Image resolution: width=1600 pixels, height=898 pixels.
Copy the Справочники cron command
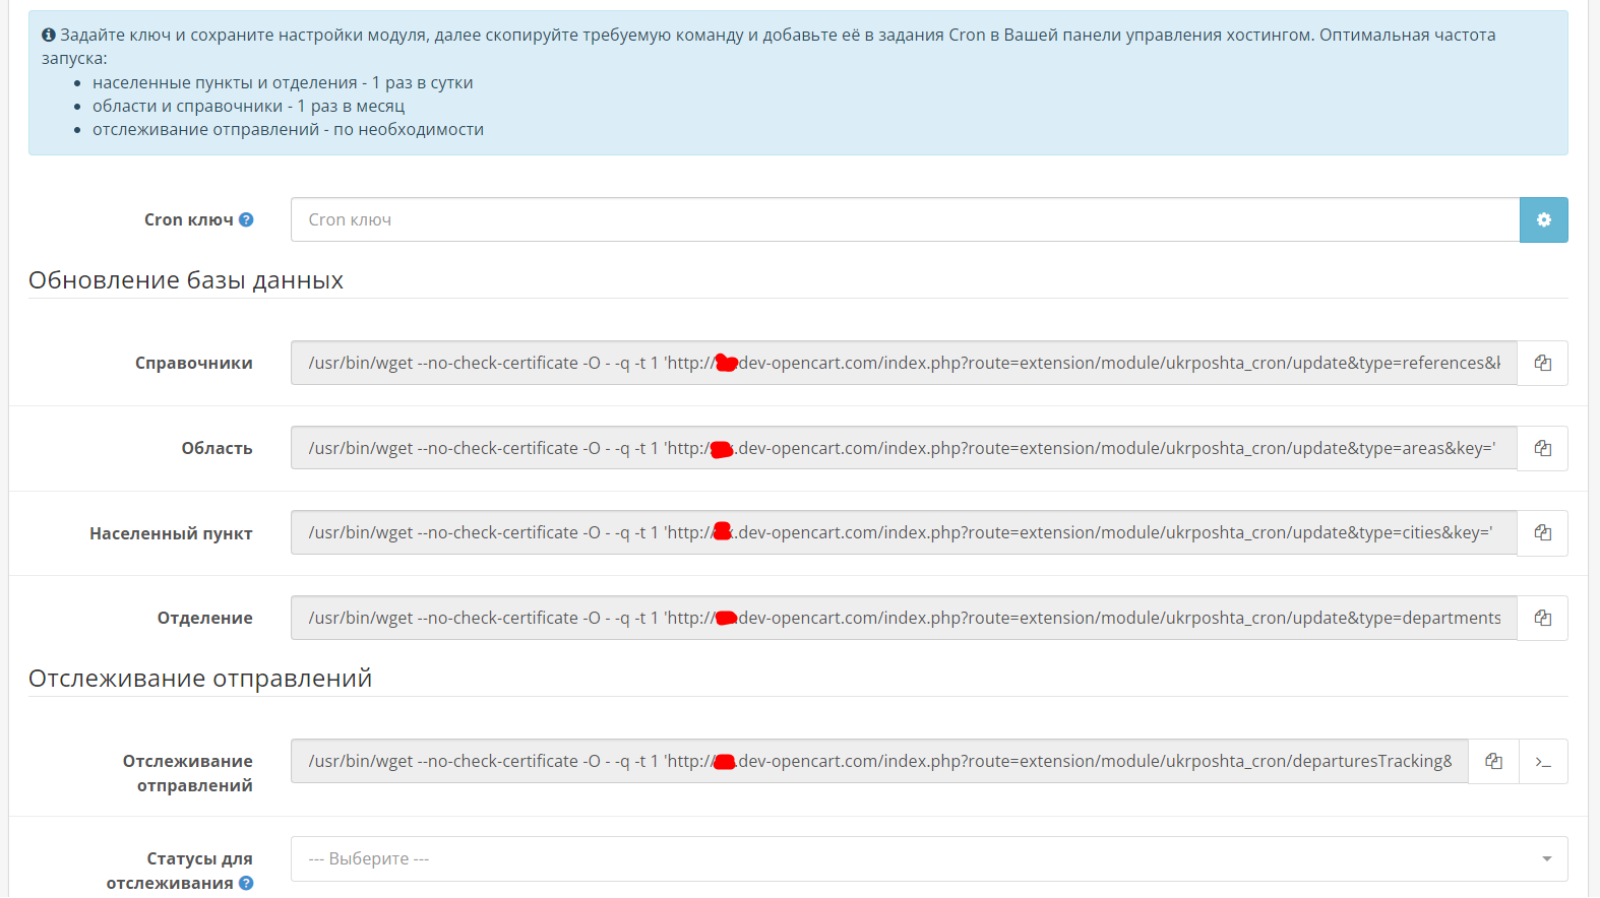point(1542,363)
